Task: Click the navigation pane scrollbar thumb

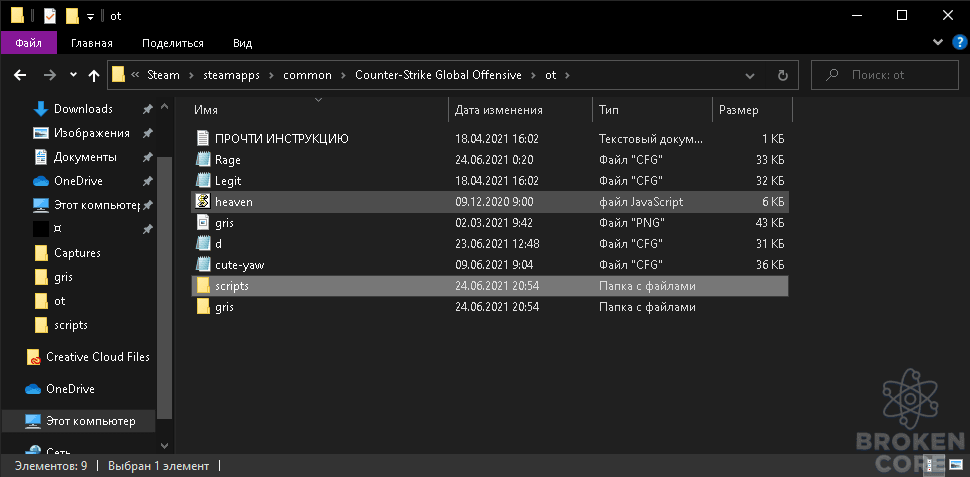Action: (164, 288)
